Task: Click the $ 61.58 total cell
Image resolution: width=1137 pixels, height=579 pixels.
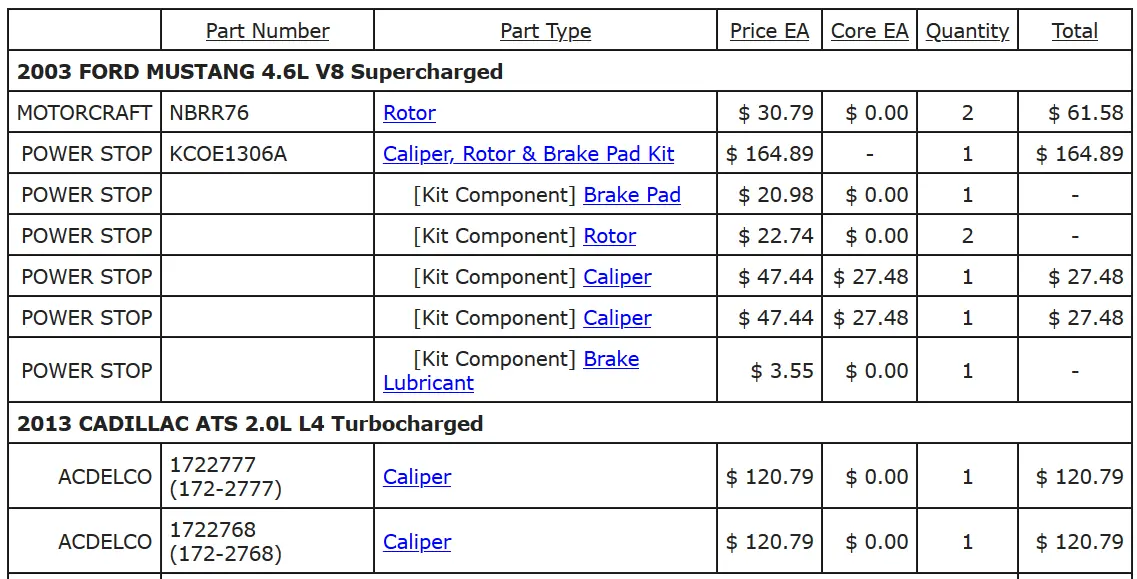Action: click(x=1075, y=113)
